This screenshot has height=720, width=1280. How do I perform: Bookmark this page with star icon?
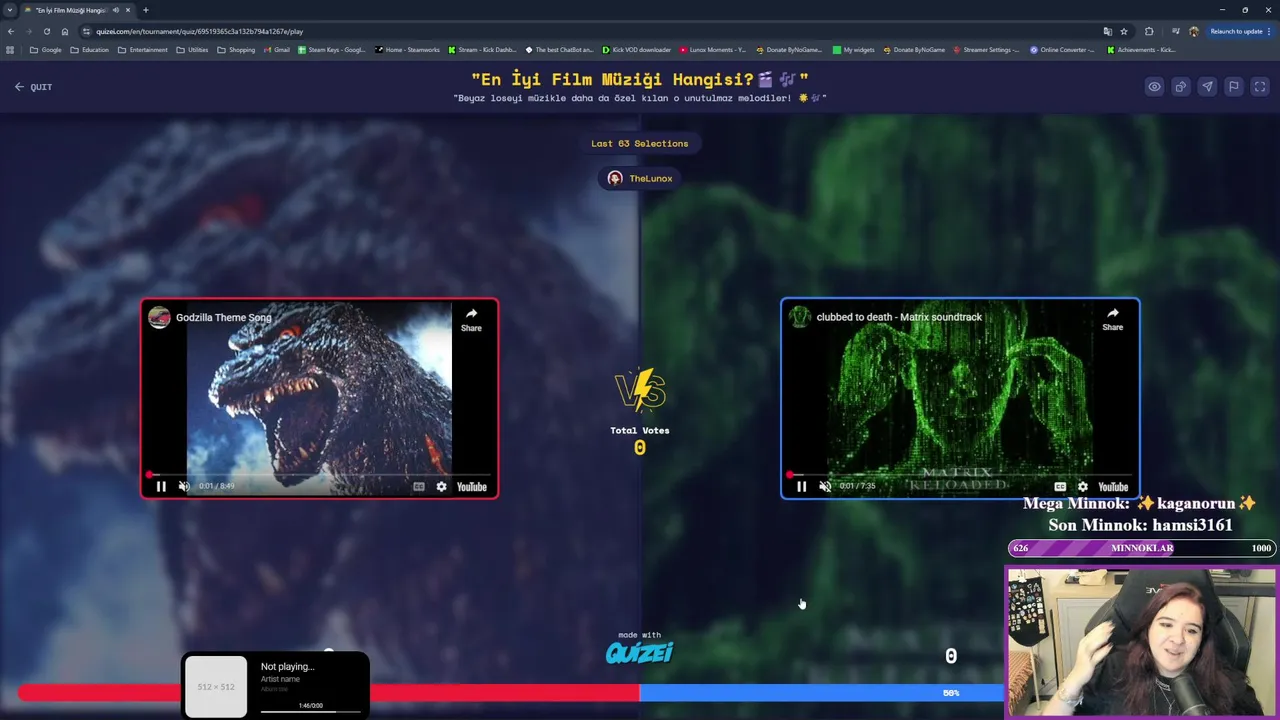[x=1124, y=31]
